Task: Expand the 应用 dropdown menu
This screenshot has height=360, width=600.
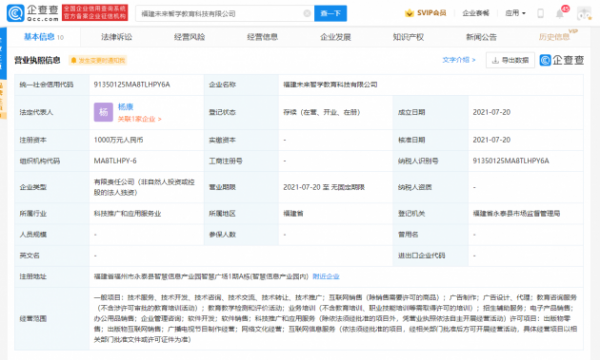Action: 515,13
